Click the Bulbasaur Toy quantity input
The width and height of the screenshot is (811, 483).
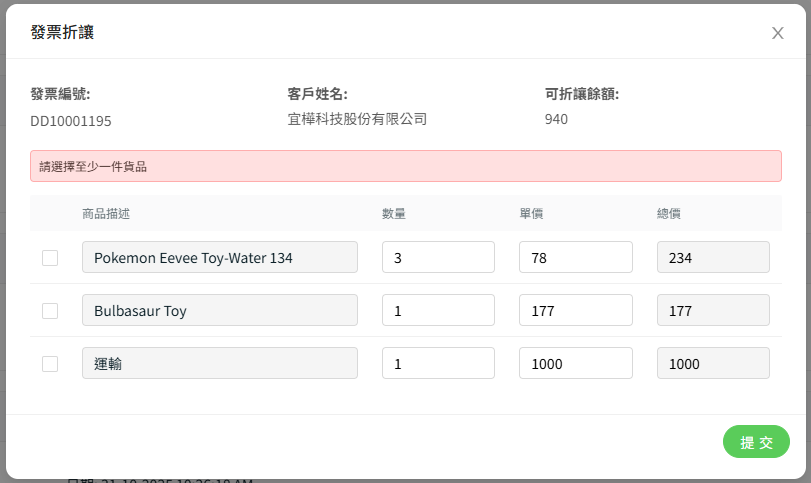click(438, 310)
